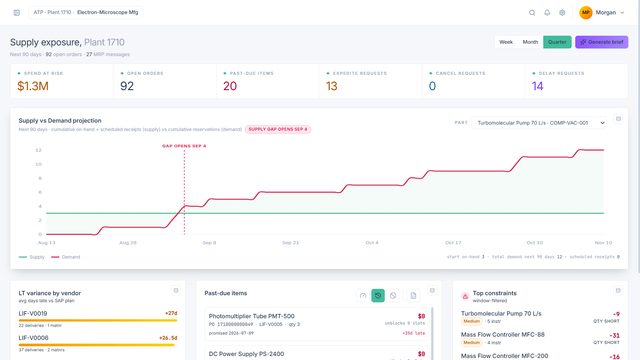Select the clock filter icon in Past-due items
Viewport: 640px width, 360px height.
pos(393,296)
